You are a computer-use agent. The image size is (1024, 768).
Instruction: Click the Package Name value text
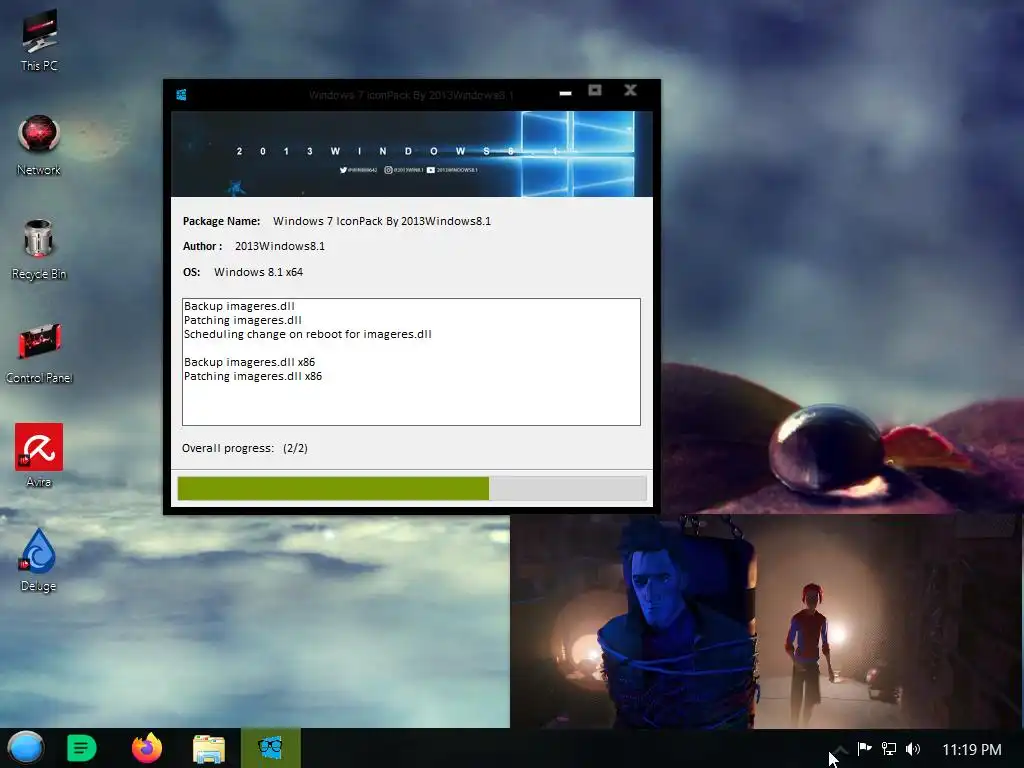pyautogui.click(x=382, y=221)
